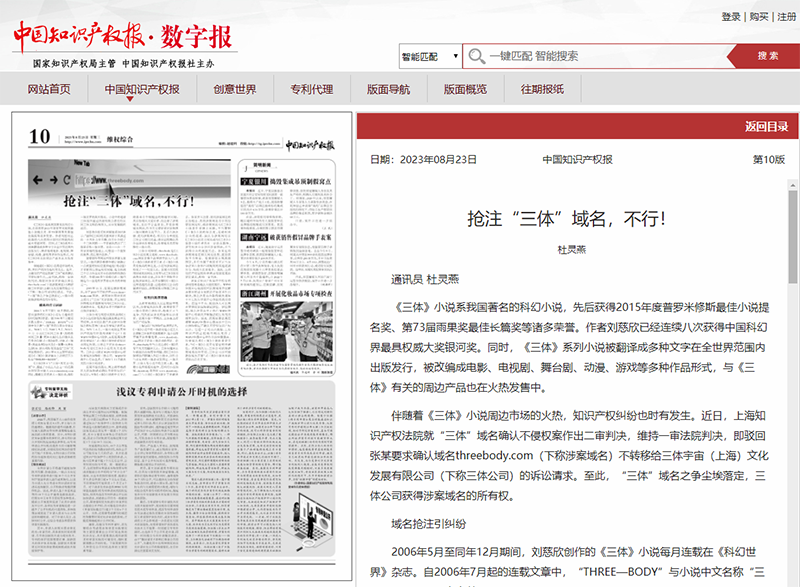The width and height of the screenshot is (800, 587).
Task: Click the 浙江湖州 news headline on page
Action: coord(286,294)
